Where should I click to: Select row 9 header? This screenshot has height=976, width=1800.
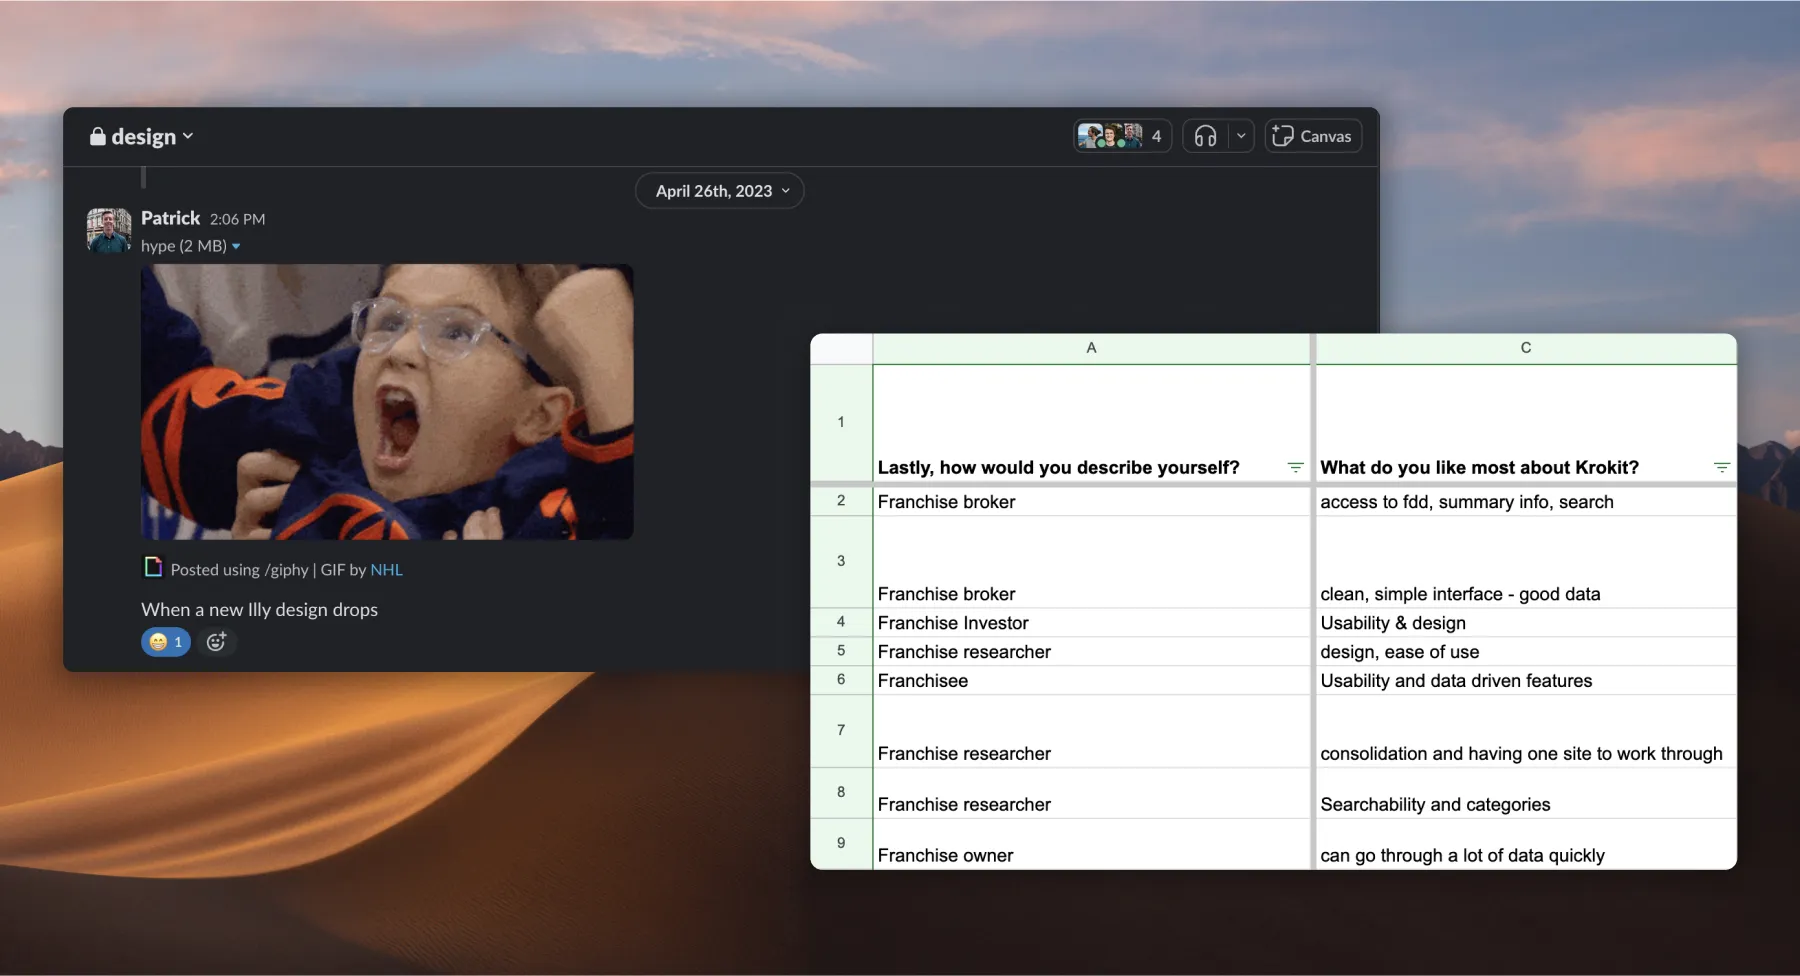pos(841,843)
